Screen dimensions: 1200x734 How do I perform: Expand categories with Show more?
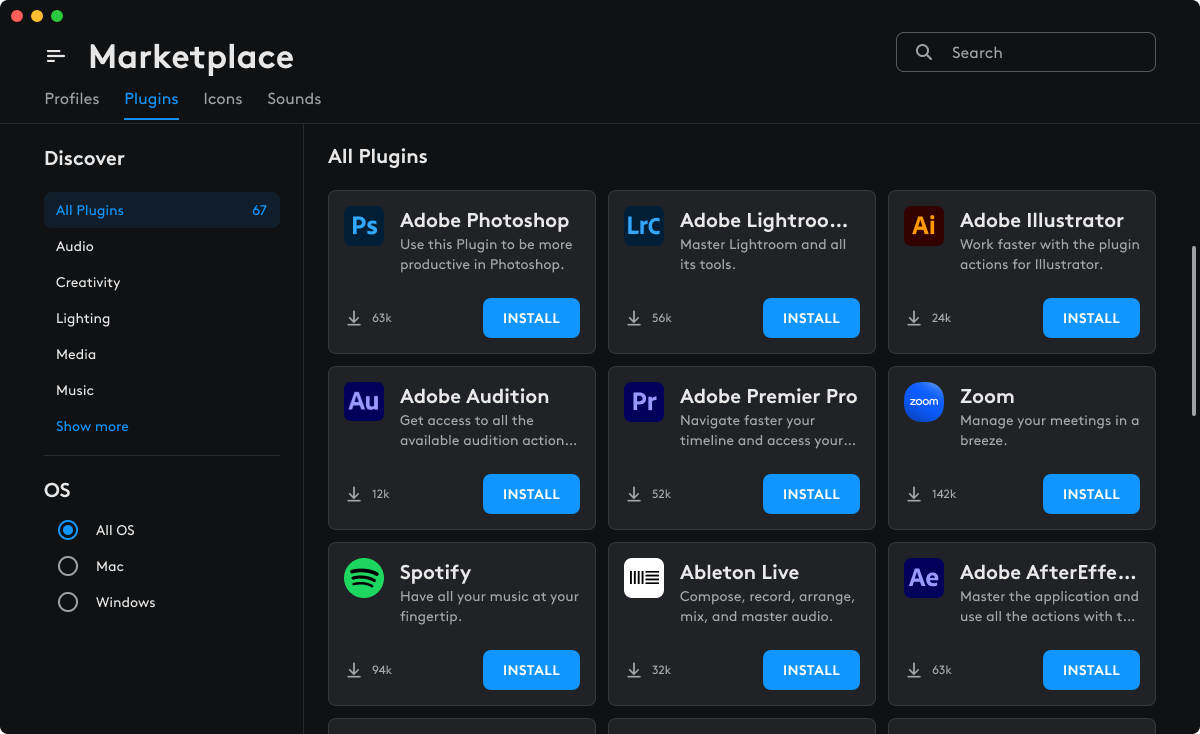click(x=92, y=426)
